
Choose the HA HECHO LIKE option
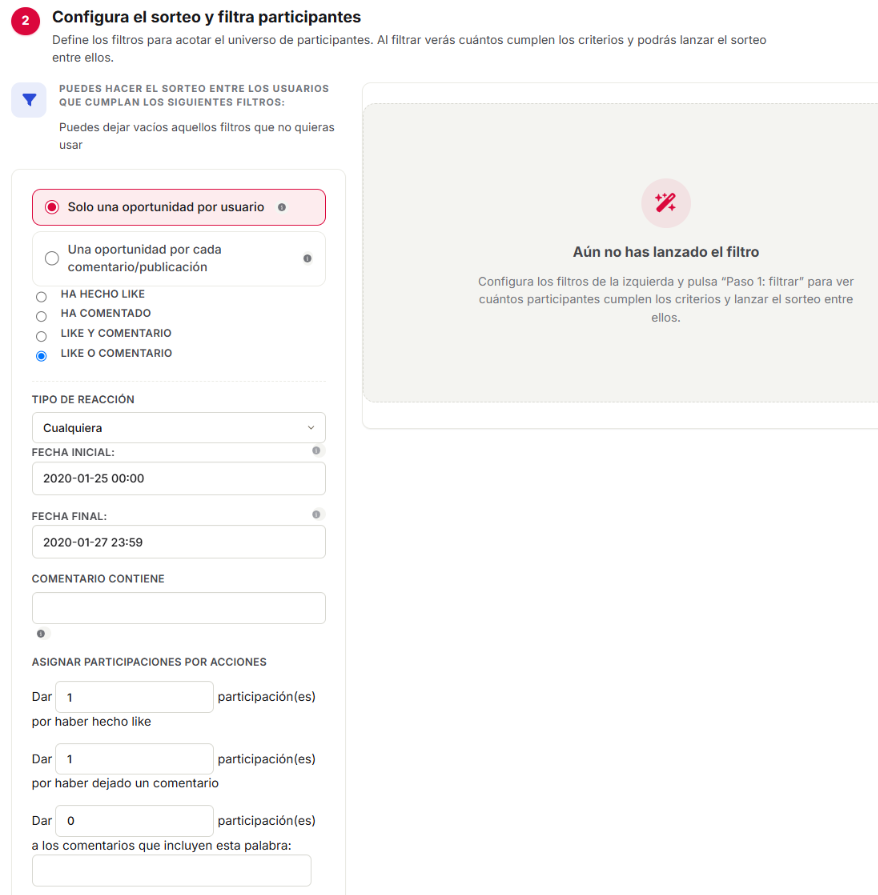pyautogui.click(x=41, y=297)
